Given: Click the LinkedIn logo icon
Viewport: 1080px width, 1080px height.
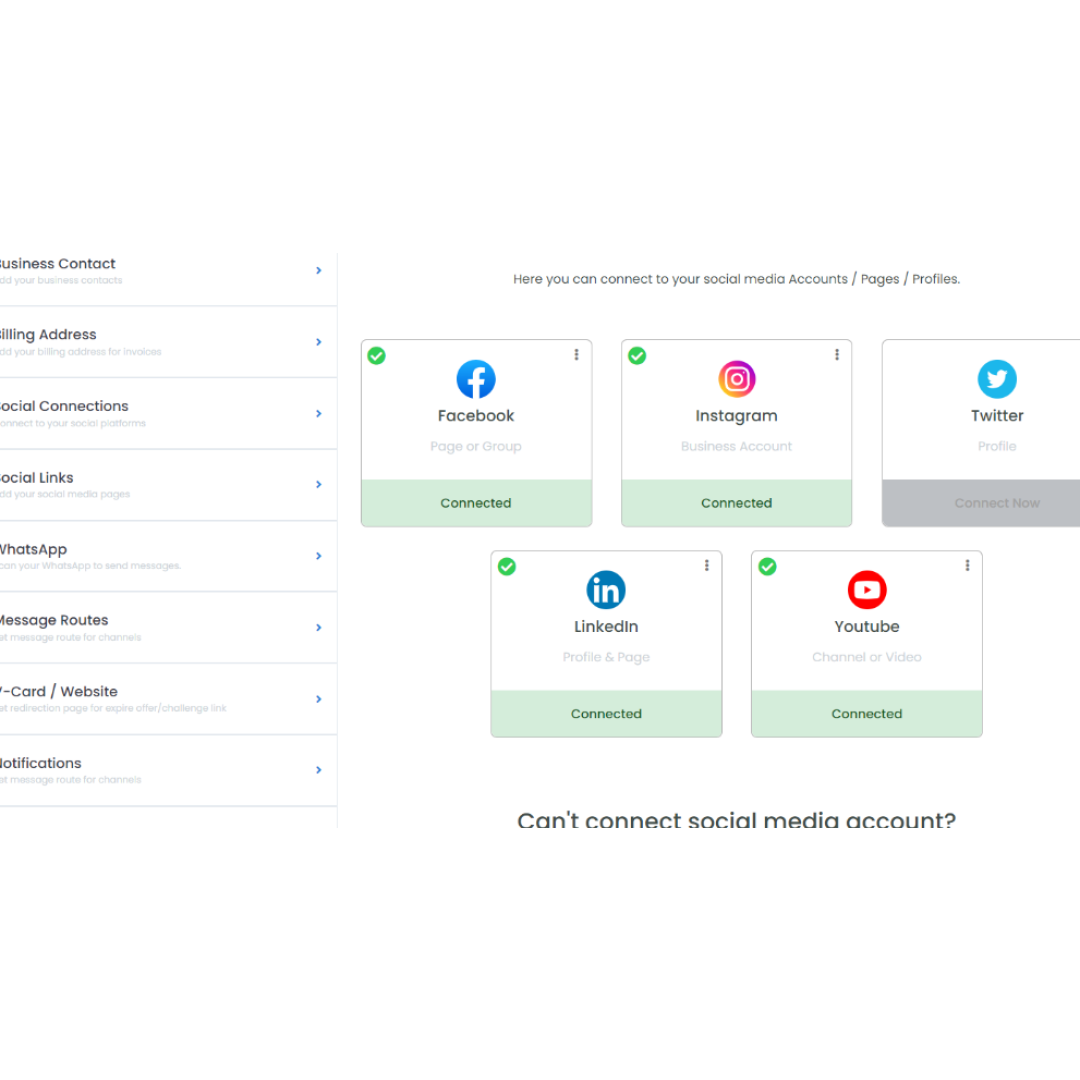Looking at the screenshot, I should [606, 590].
